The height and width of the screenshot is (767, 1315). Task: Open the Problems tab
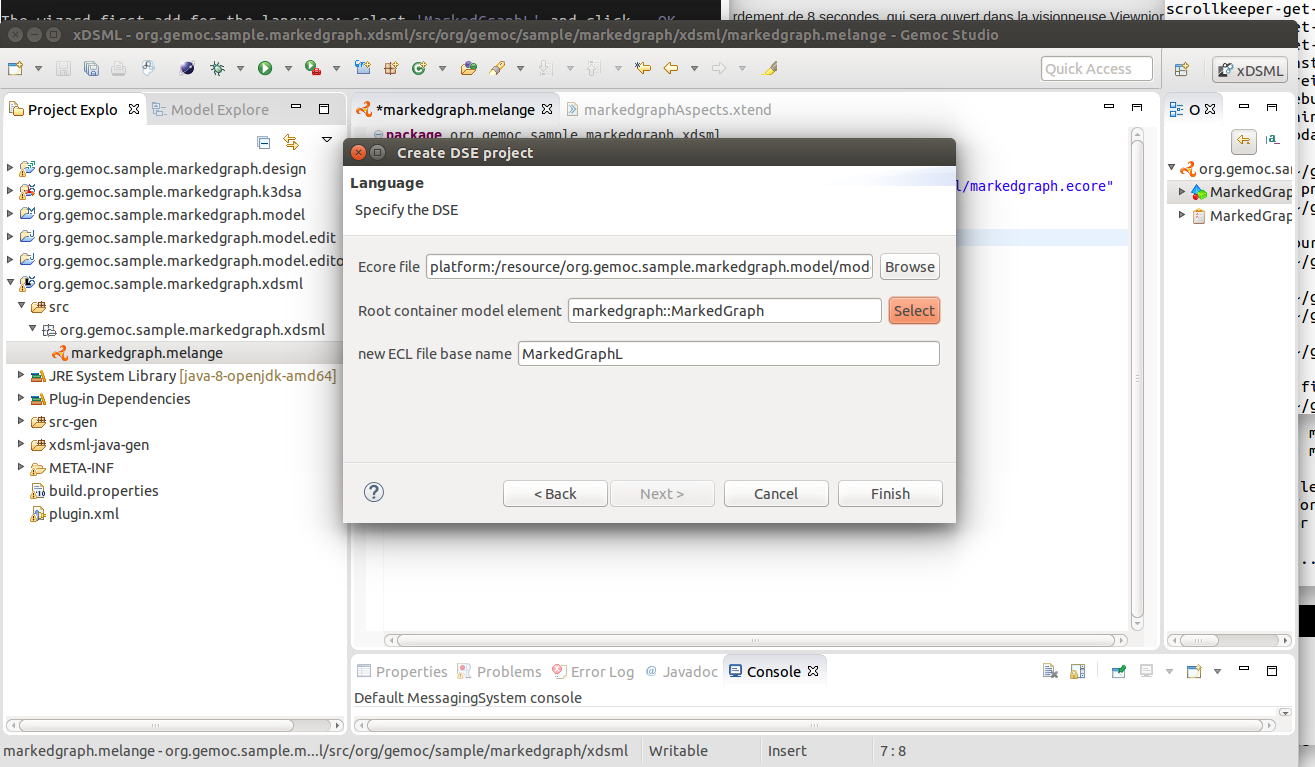click(499, 671)
